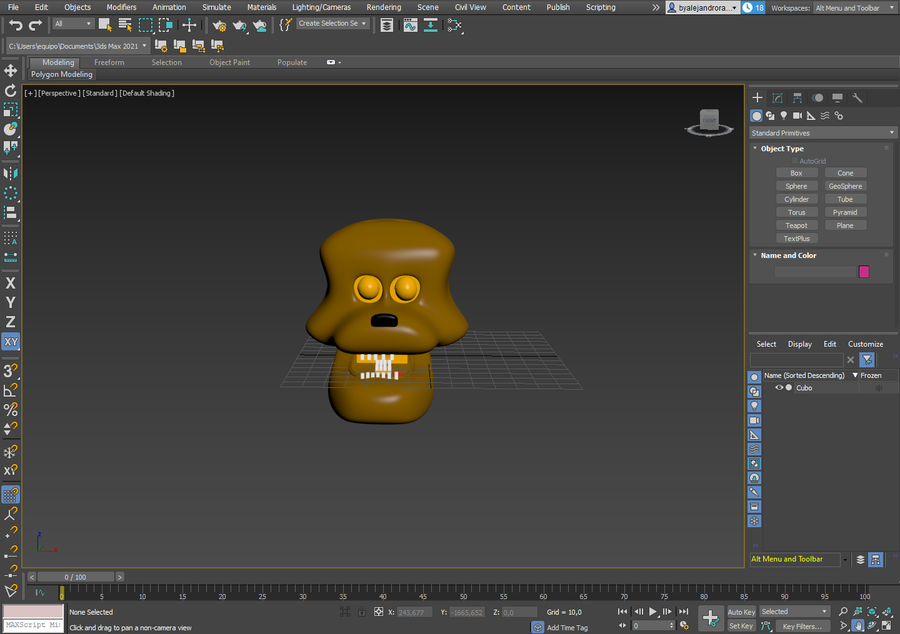Click the Teapot primitive button
Viewport: 900px width, 634px height.
(796, 226)
